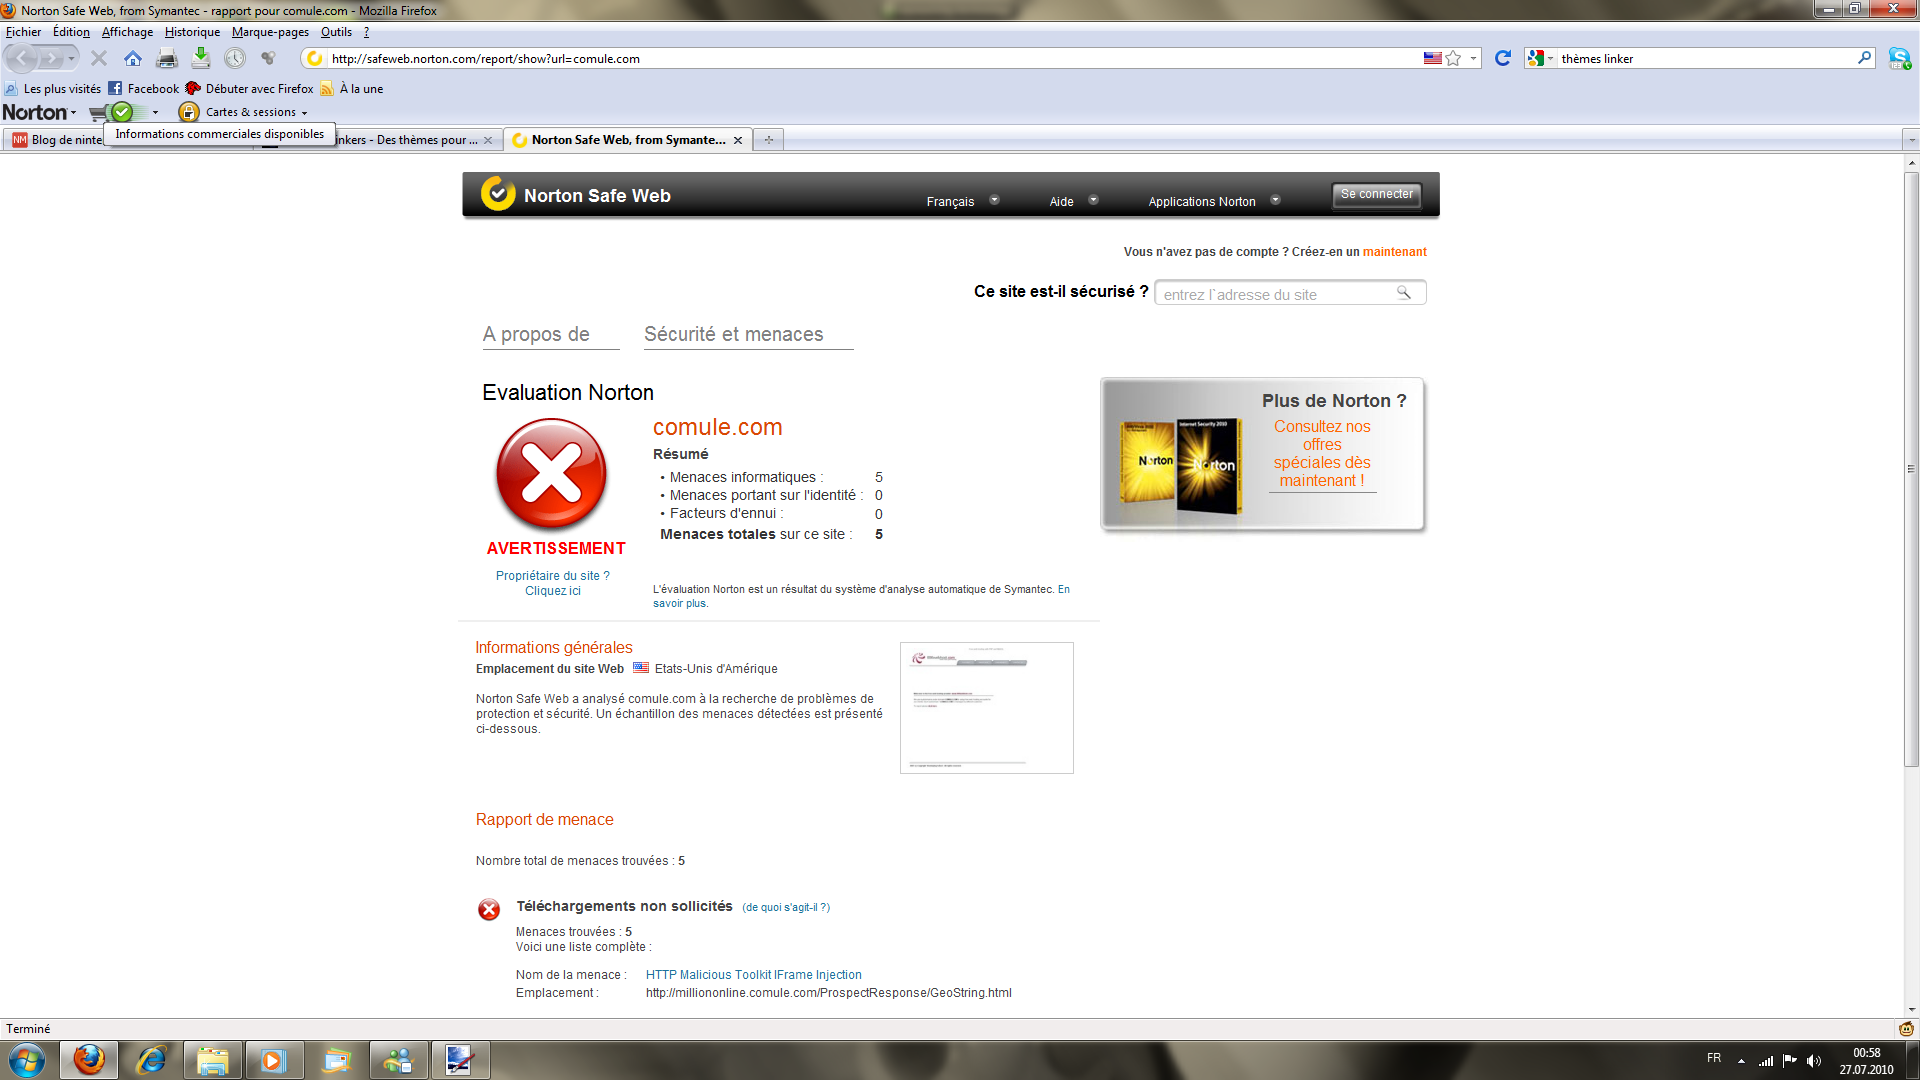Click the Norton special offers banner

1263,455
